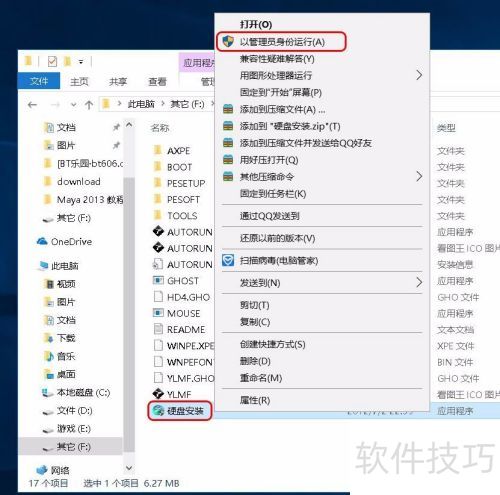Click the AXPE folder icon
500x495 pixels.
coord(158,150)
